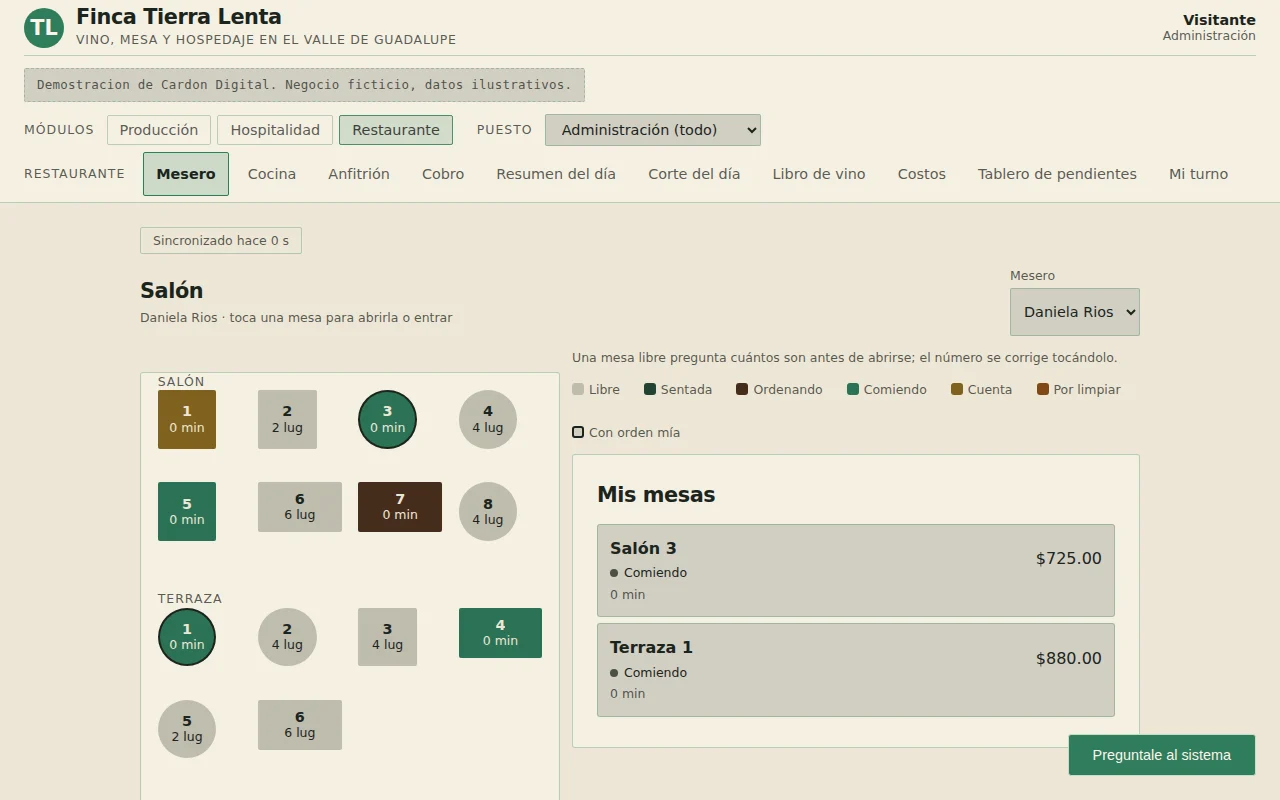Click the $880.00 amount

point(1069,659)
